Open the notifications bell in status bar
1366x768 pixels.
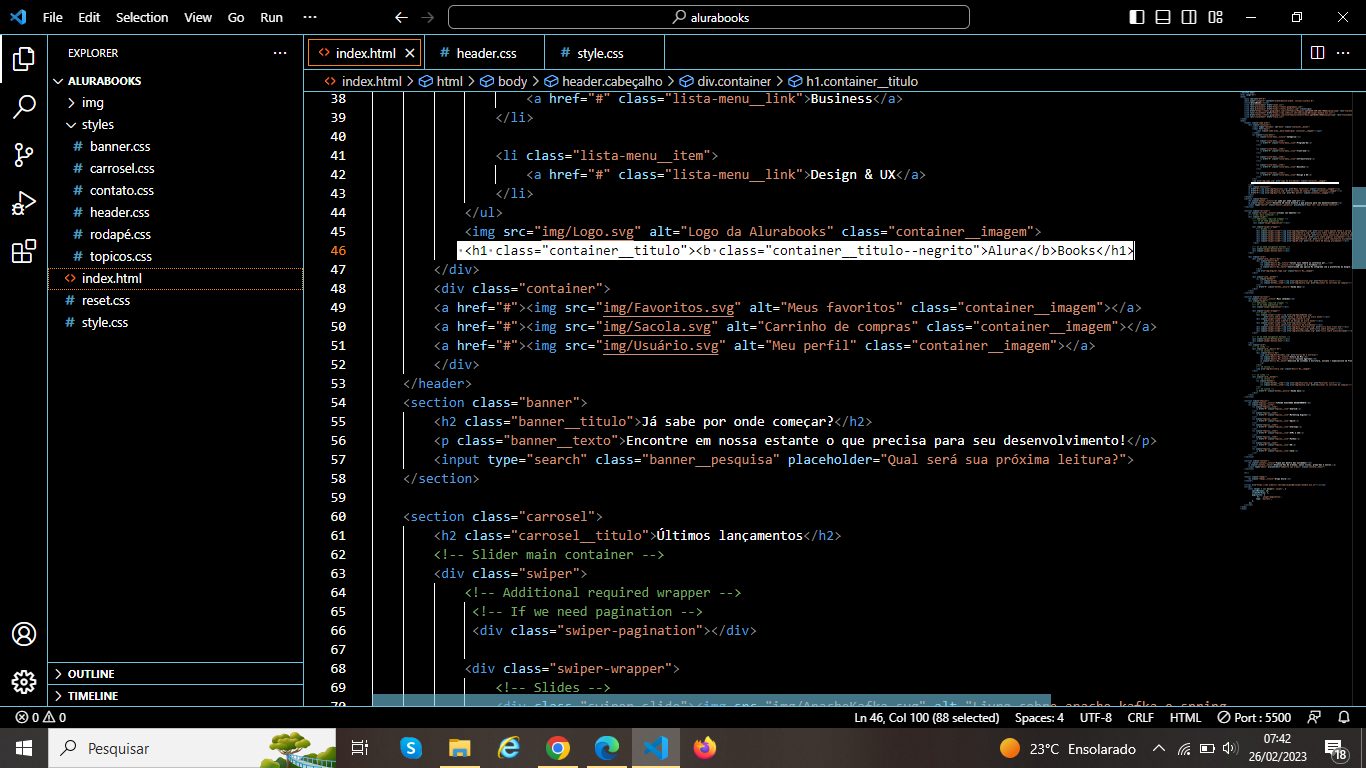pos(1343,718)
